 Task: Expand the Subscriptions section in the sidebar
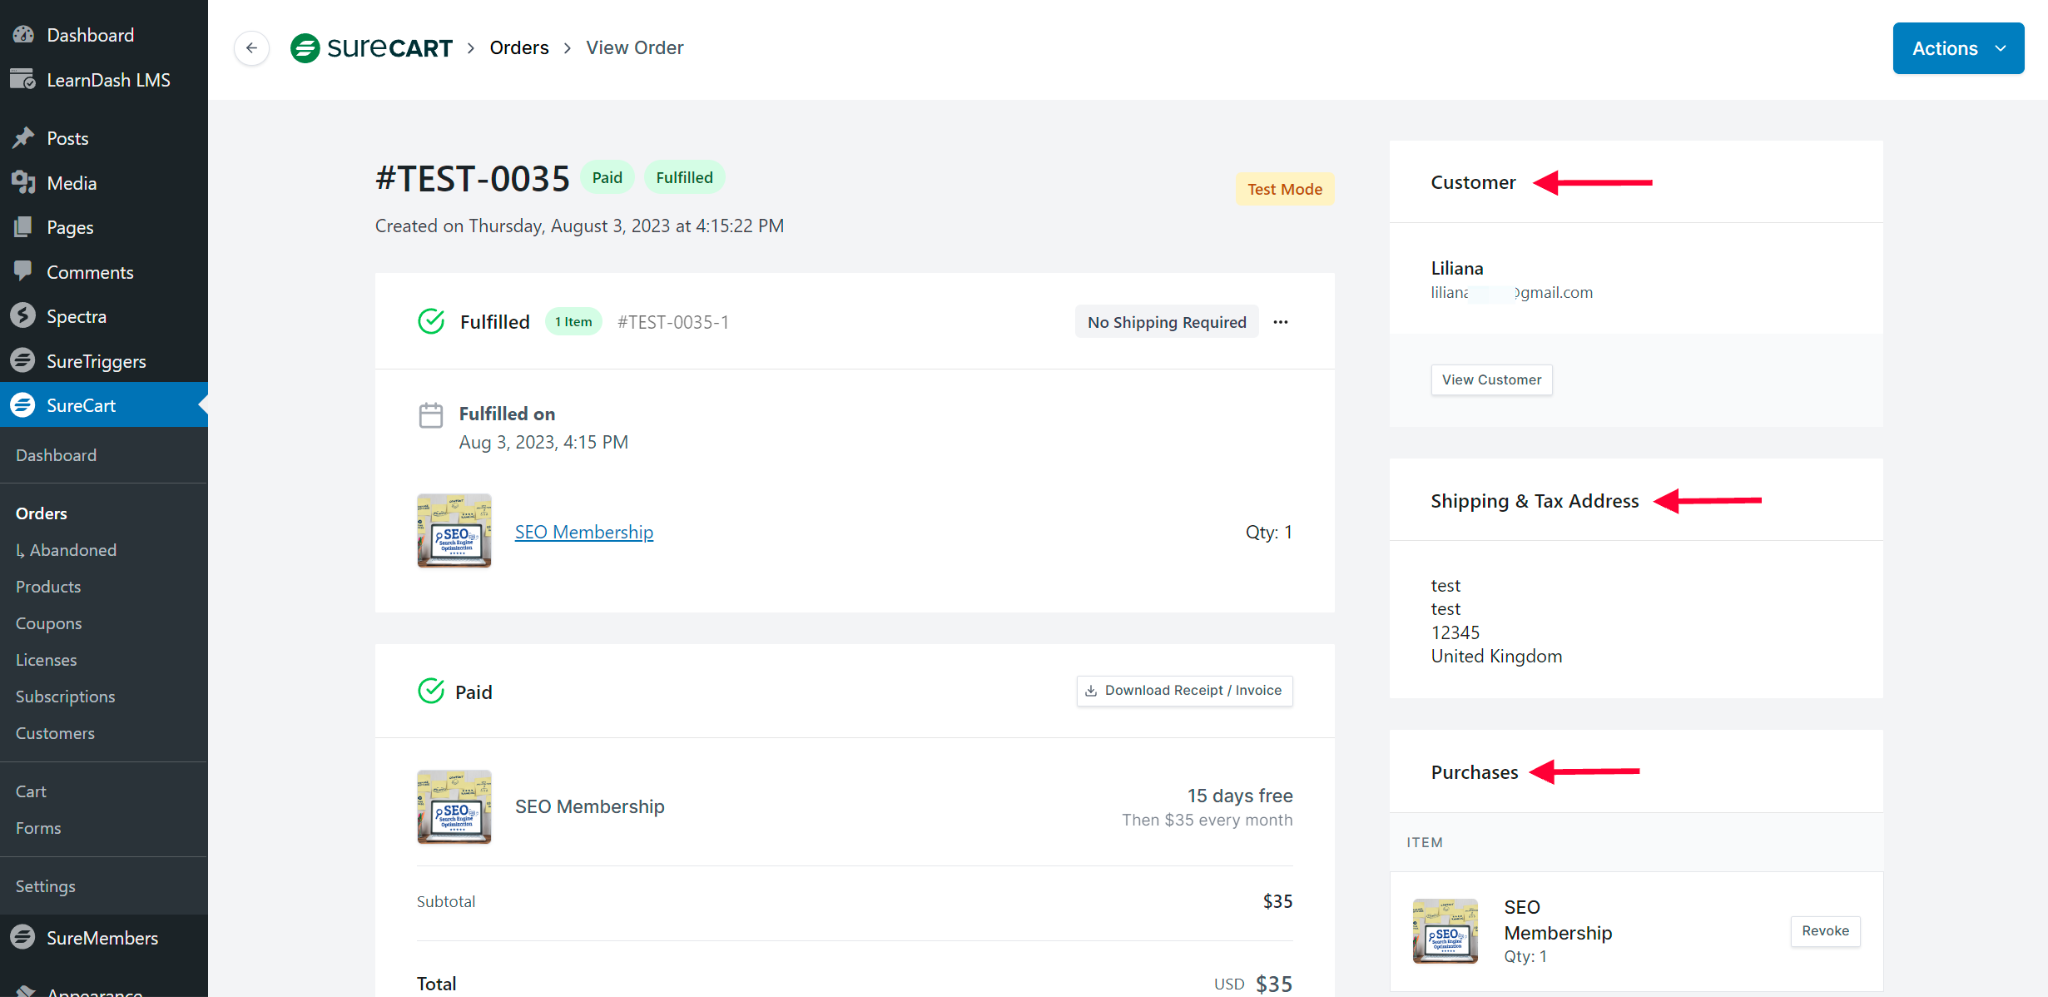click(x=65, y=696)
